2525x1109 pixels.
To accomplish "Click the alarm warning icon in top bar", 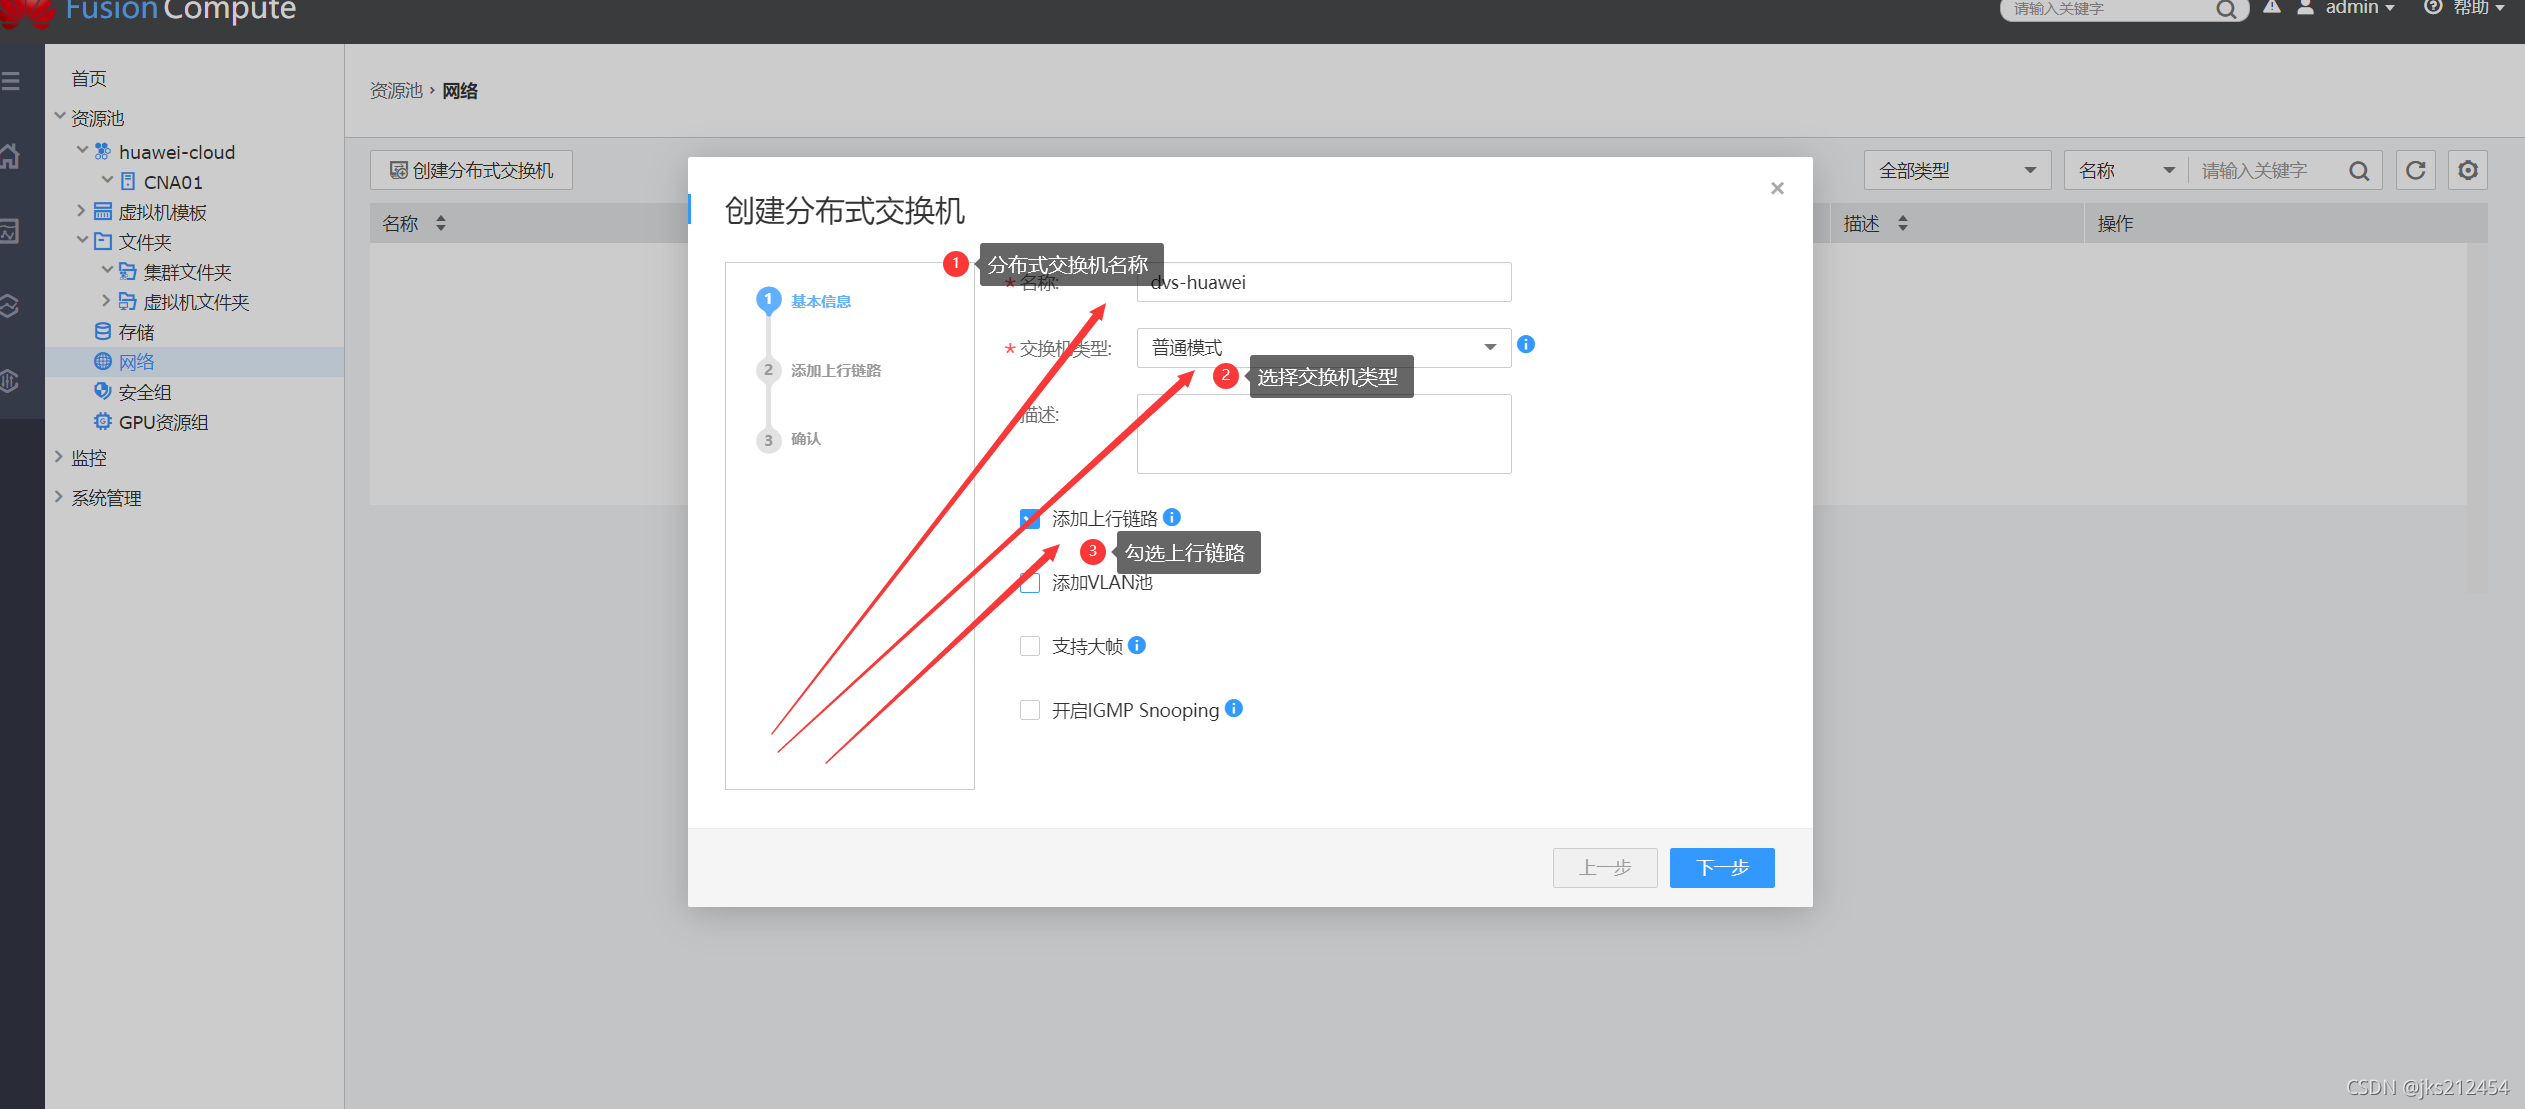I will 2272,8.
